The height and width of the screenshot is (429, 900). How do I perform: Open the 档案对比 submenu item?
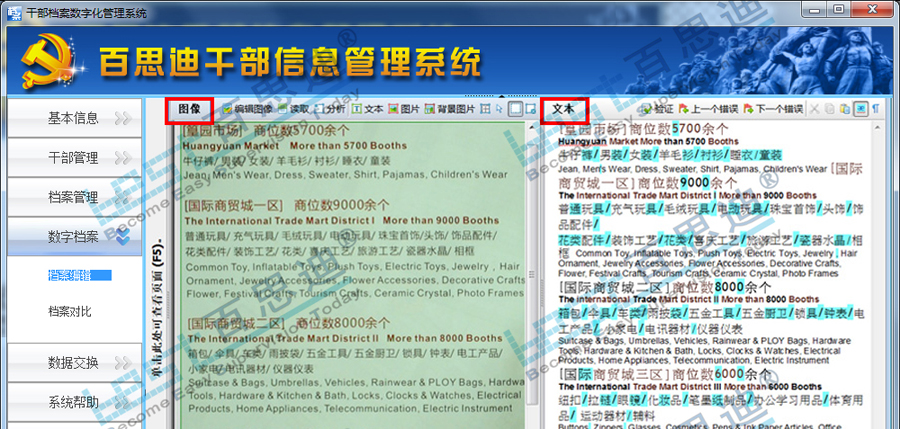coord(69,312)
